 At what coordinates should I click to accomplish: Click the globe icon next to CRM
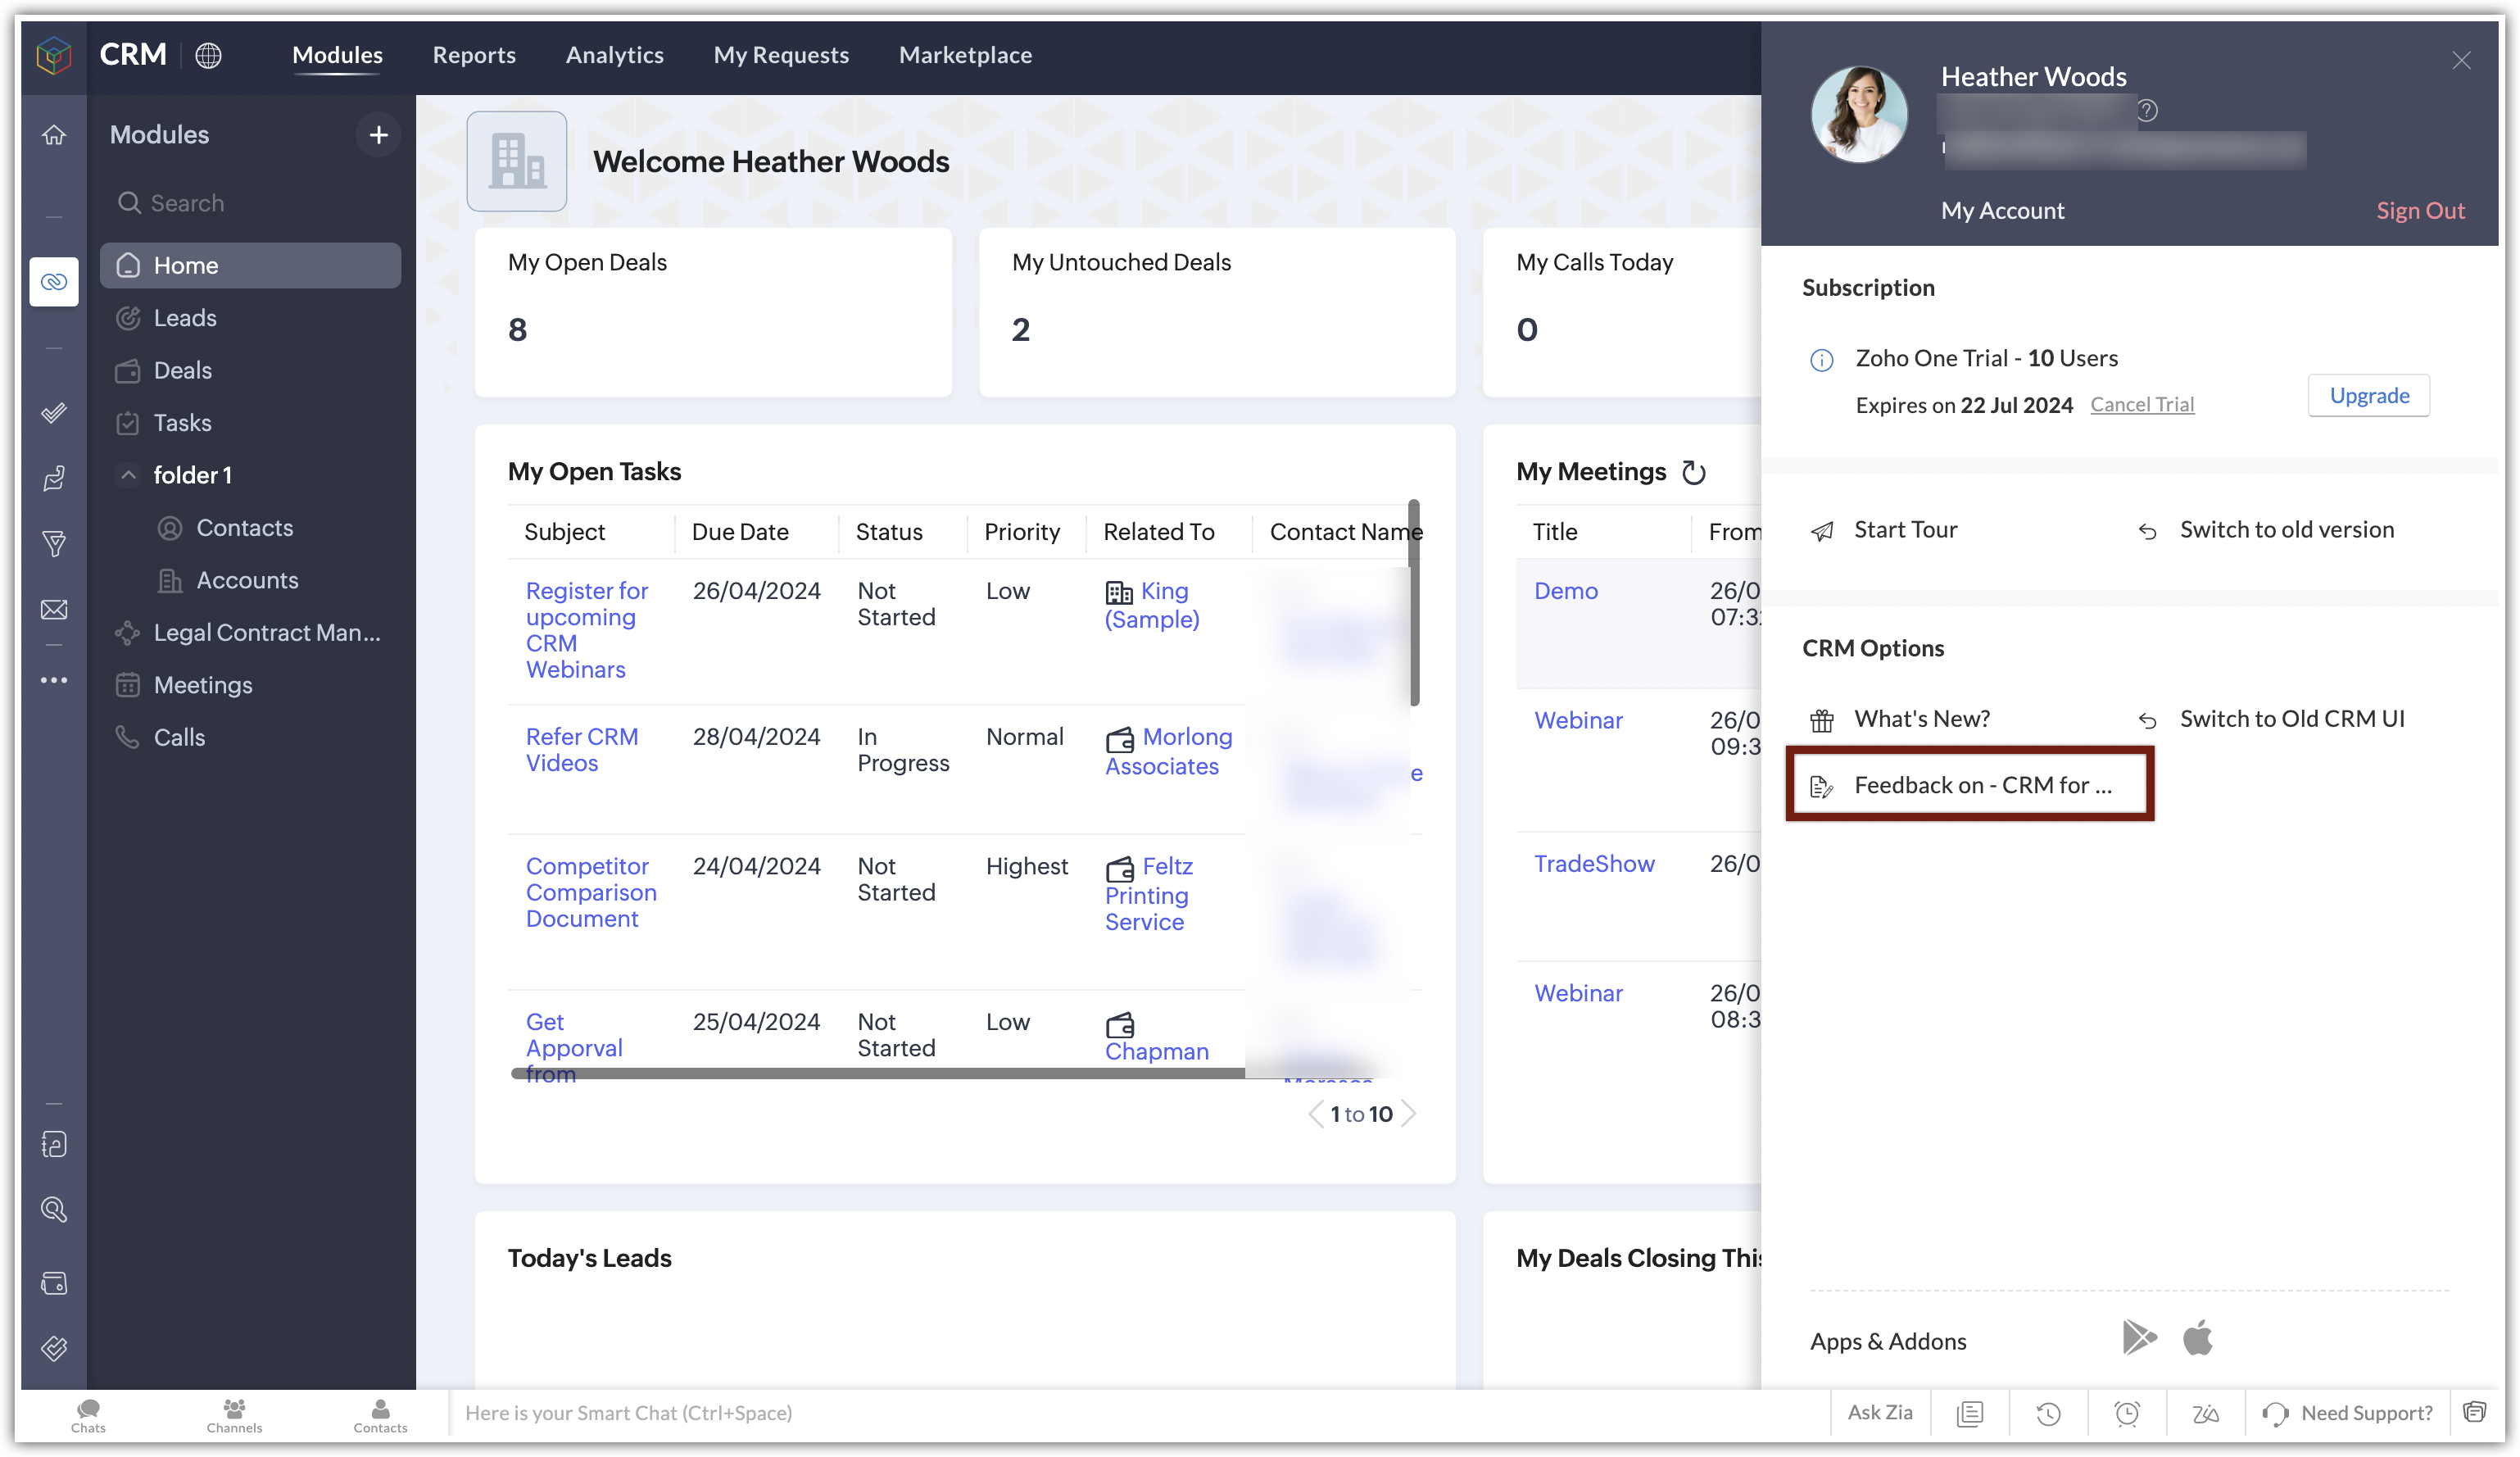[208, 55]
